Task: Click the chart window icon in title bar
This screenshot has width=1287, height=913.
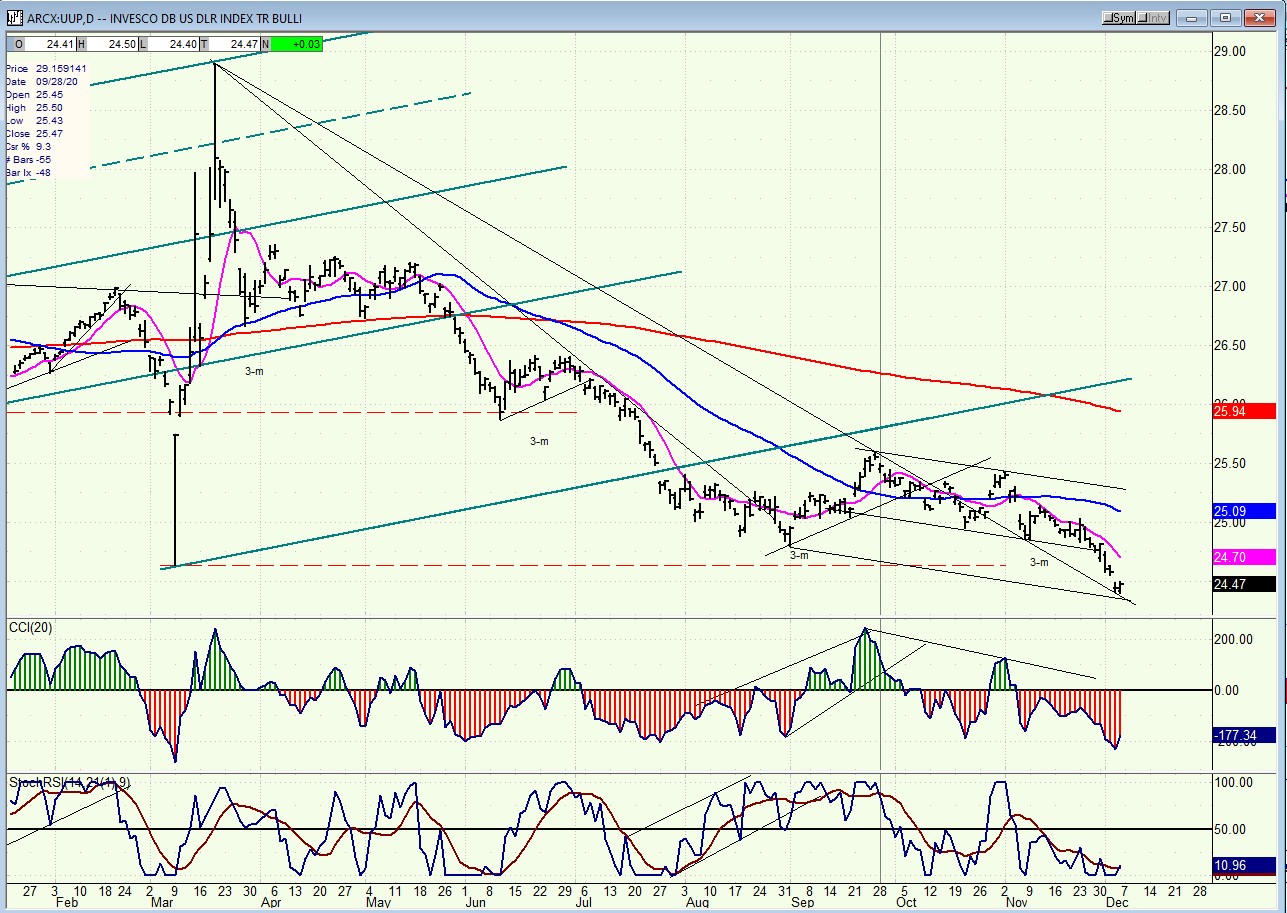Action: coord(13,17)
